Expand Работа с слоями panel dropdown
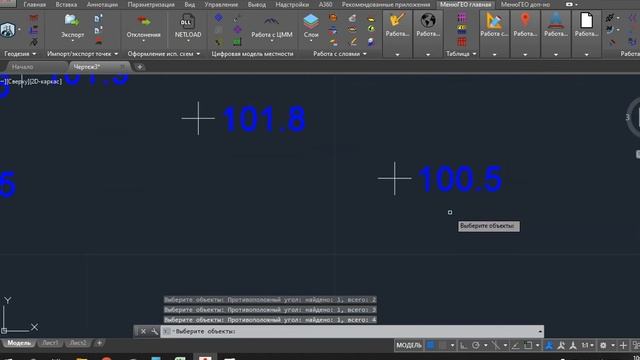 click(364, 54)
